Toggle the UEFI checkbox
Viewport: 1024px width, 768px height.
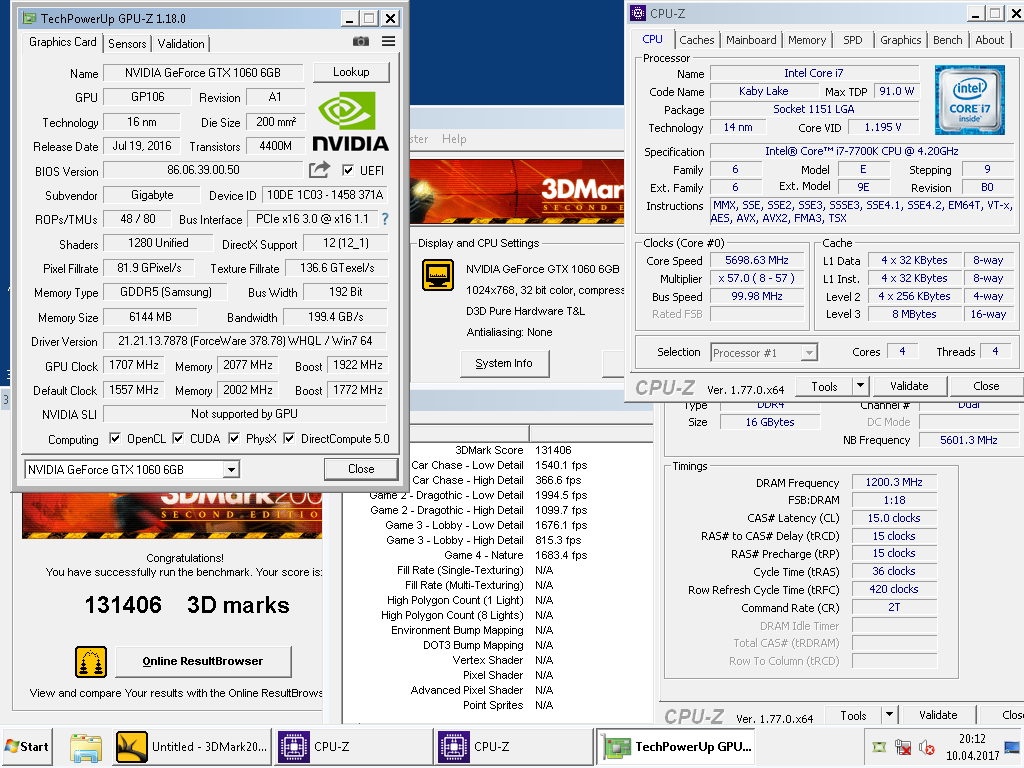348,170
